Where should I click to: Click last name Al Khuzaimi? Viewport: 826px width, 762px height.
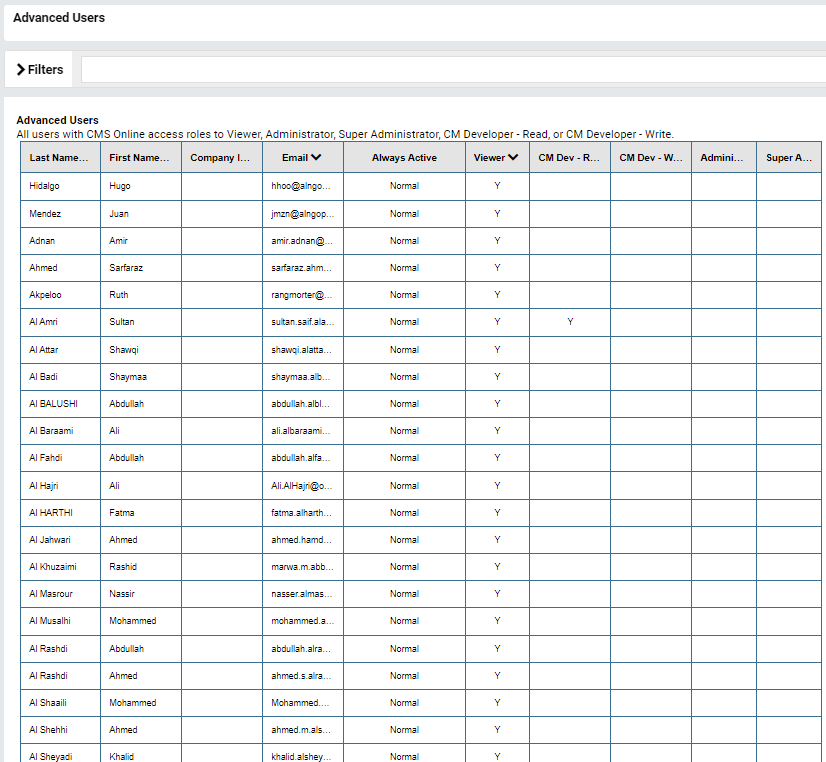coord(53,567)
